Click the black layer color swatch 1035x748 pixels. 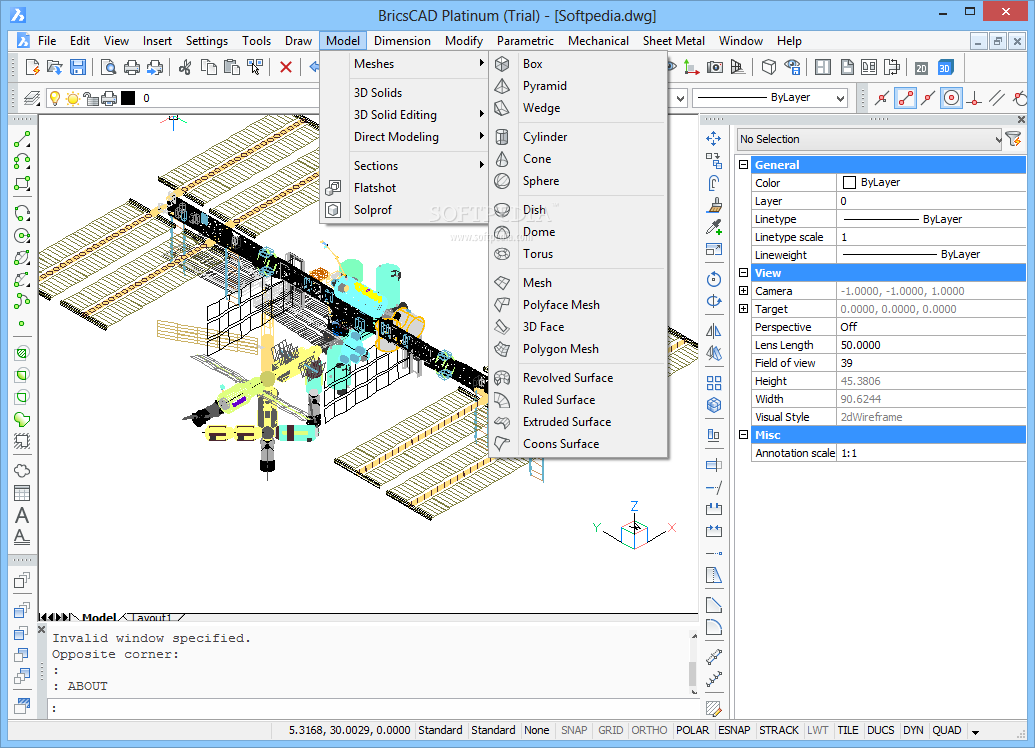(128, 98)
